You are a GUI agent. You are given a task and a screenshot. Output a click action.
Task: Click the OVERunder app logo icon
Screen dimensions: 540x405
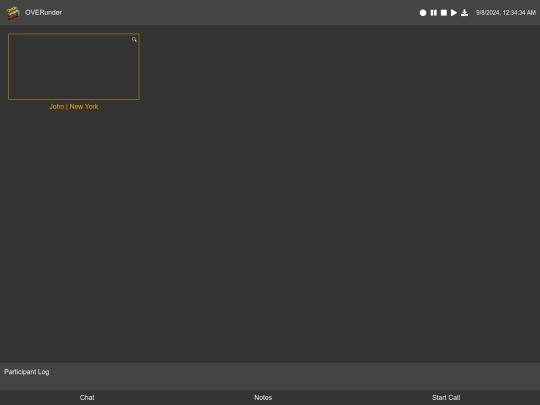click(x=13, y=13)
